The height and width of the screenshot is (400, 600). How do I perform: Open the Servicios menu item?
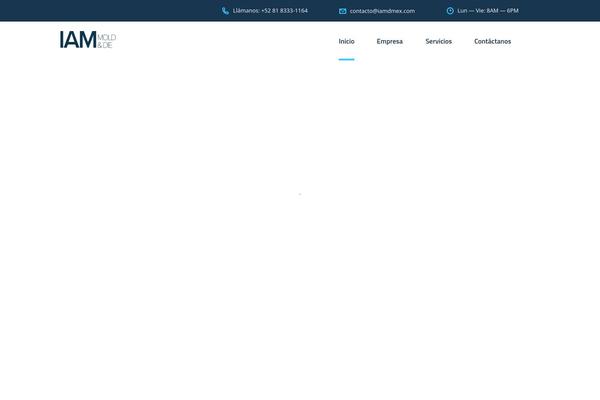pos(439,41)
